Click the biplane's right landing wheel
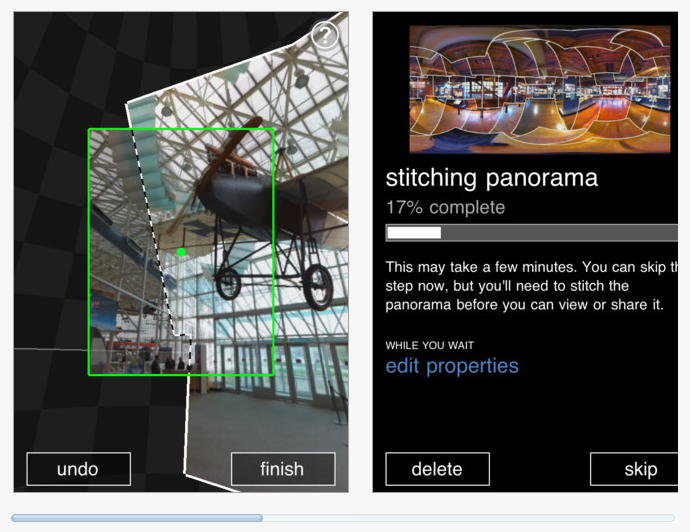 tap(318, 286)
